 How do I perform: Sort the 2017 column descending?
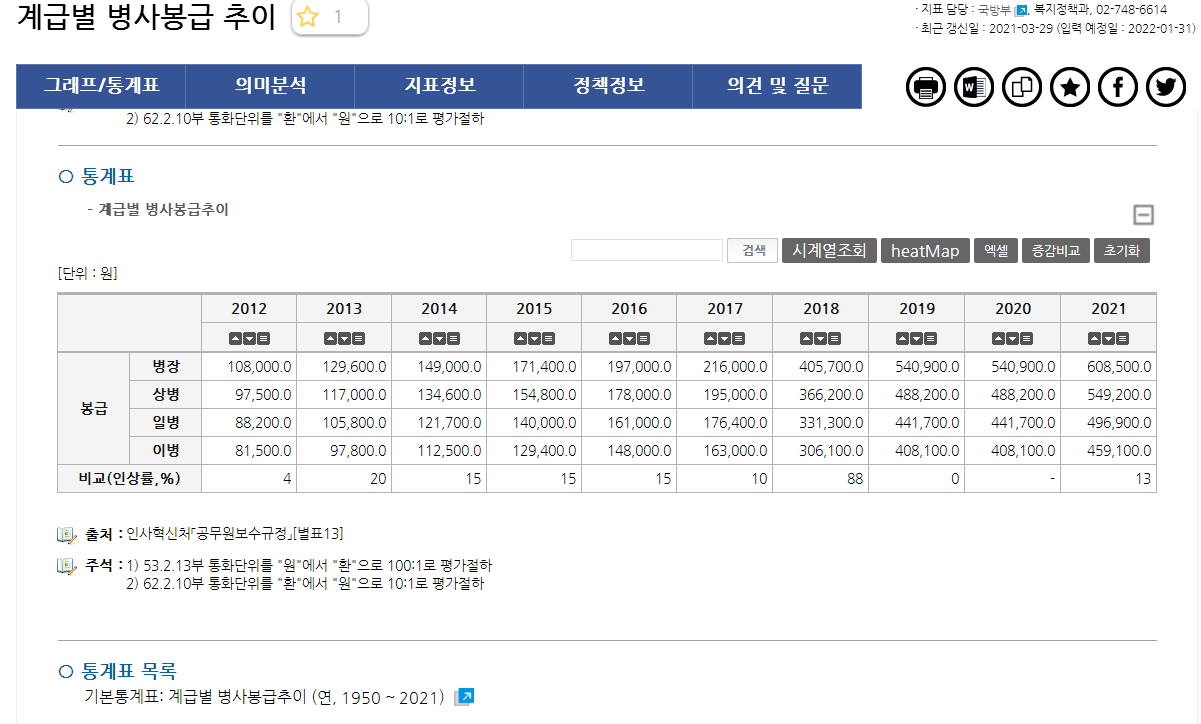tap(725, 339)
